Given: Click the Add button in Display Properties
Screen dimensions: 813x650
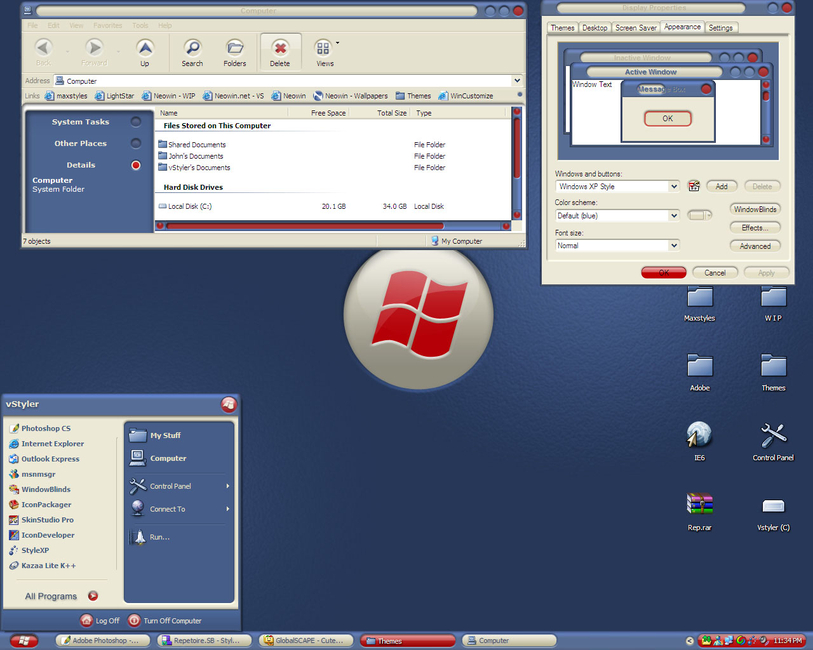Looking at the screenshot, I should (721, 186).
